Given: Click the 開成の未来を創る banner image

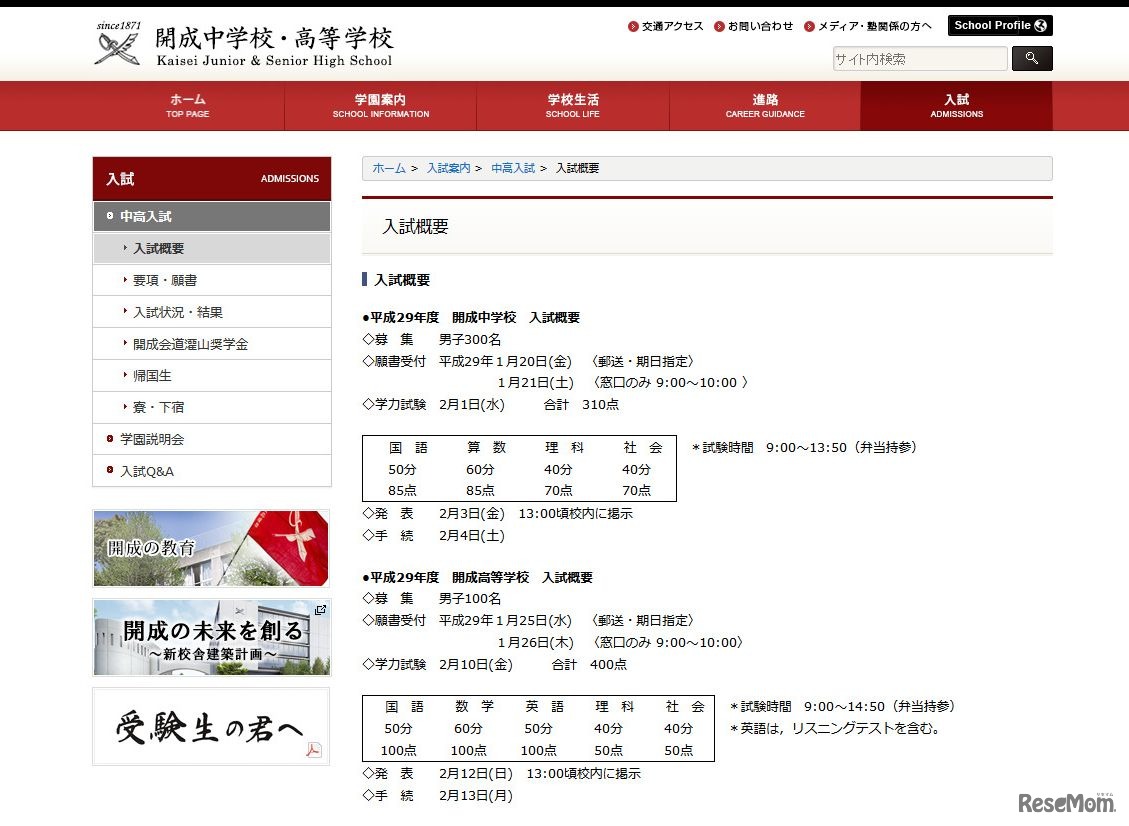Looking at the screenshot, I should pyautogui.click(x=211, y=637).
